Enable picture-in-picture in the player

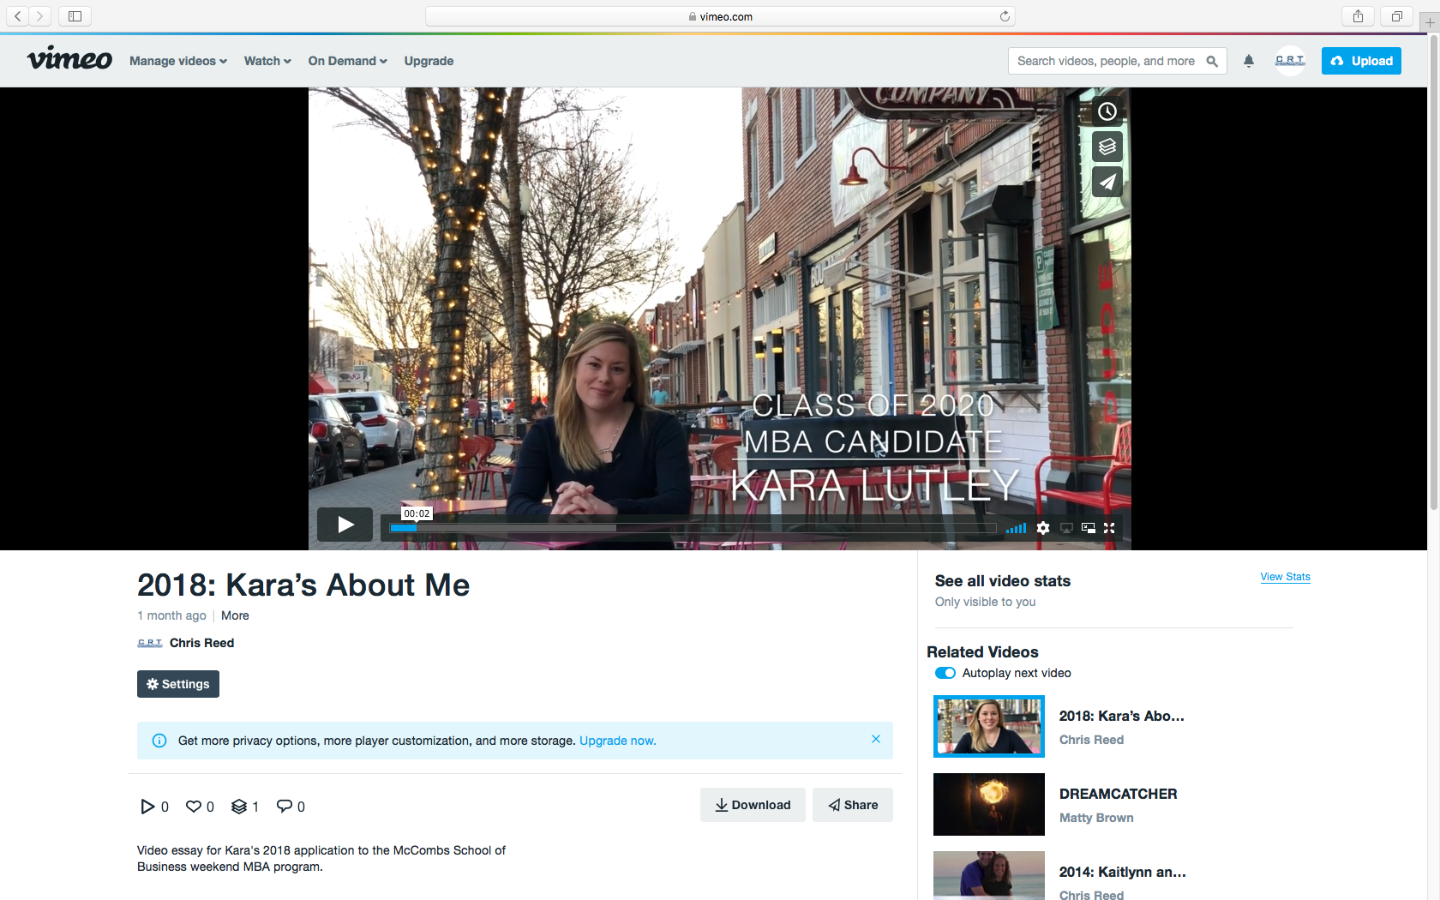coord(1088,528)
